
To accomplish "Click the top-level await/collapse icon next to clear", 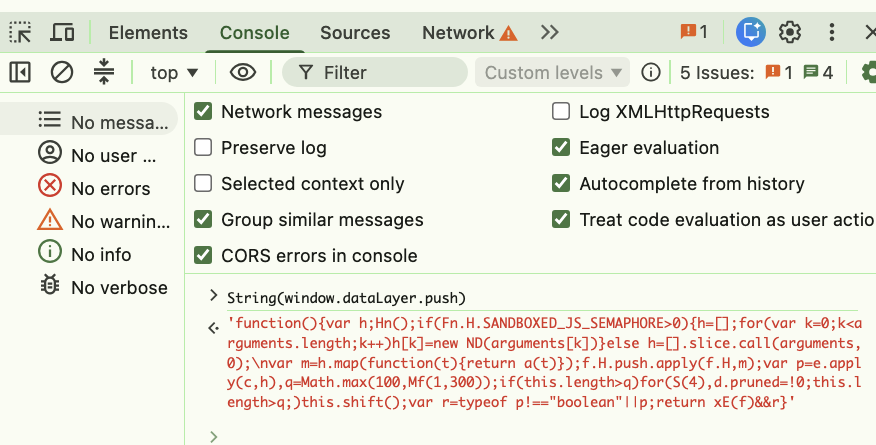I will click(104, 72).
